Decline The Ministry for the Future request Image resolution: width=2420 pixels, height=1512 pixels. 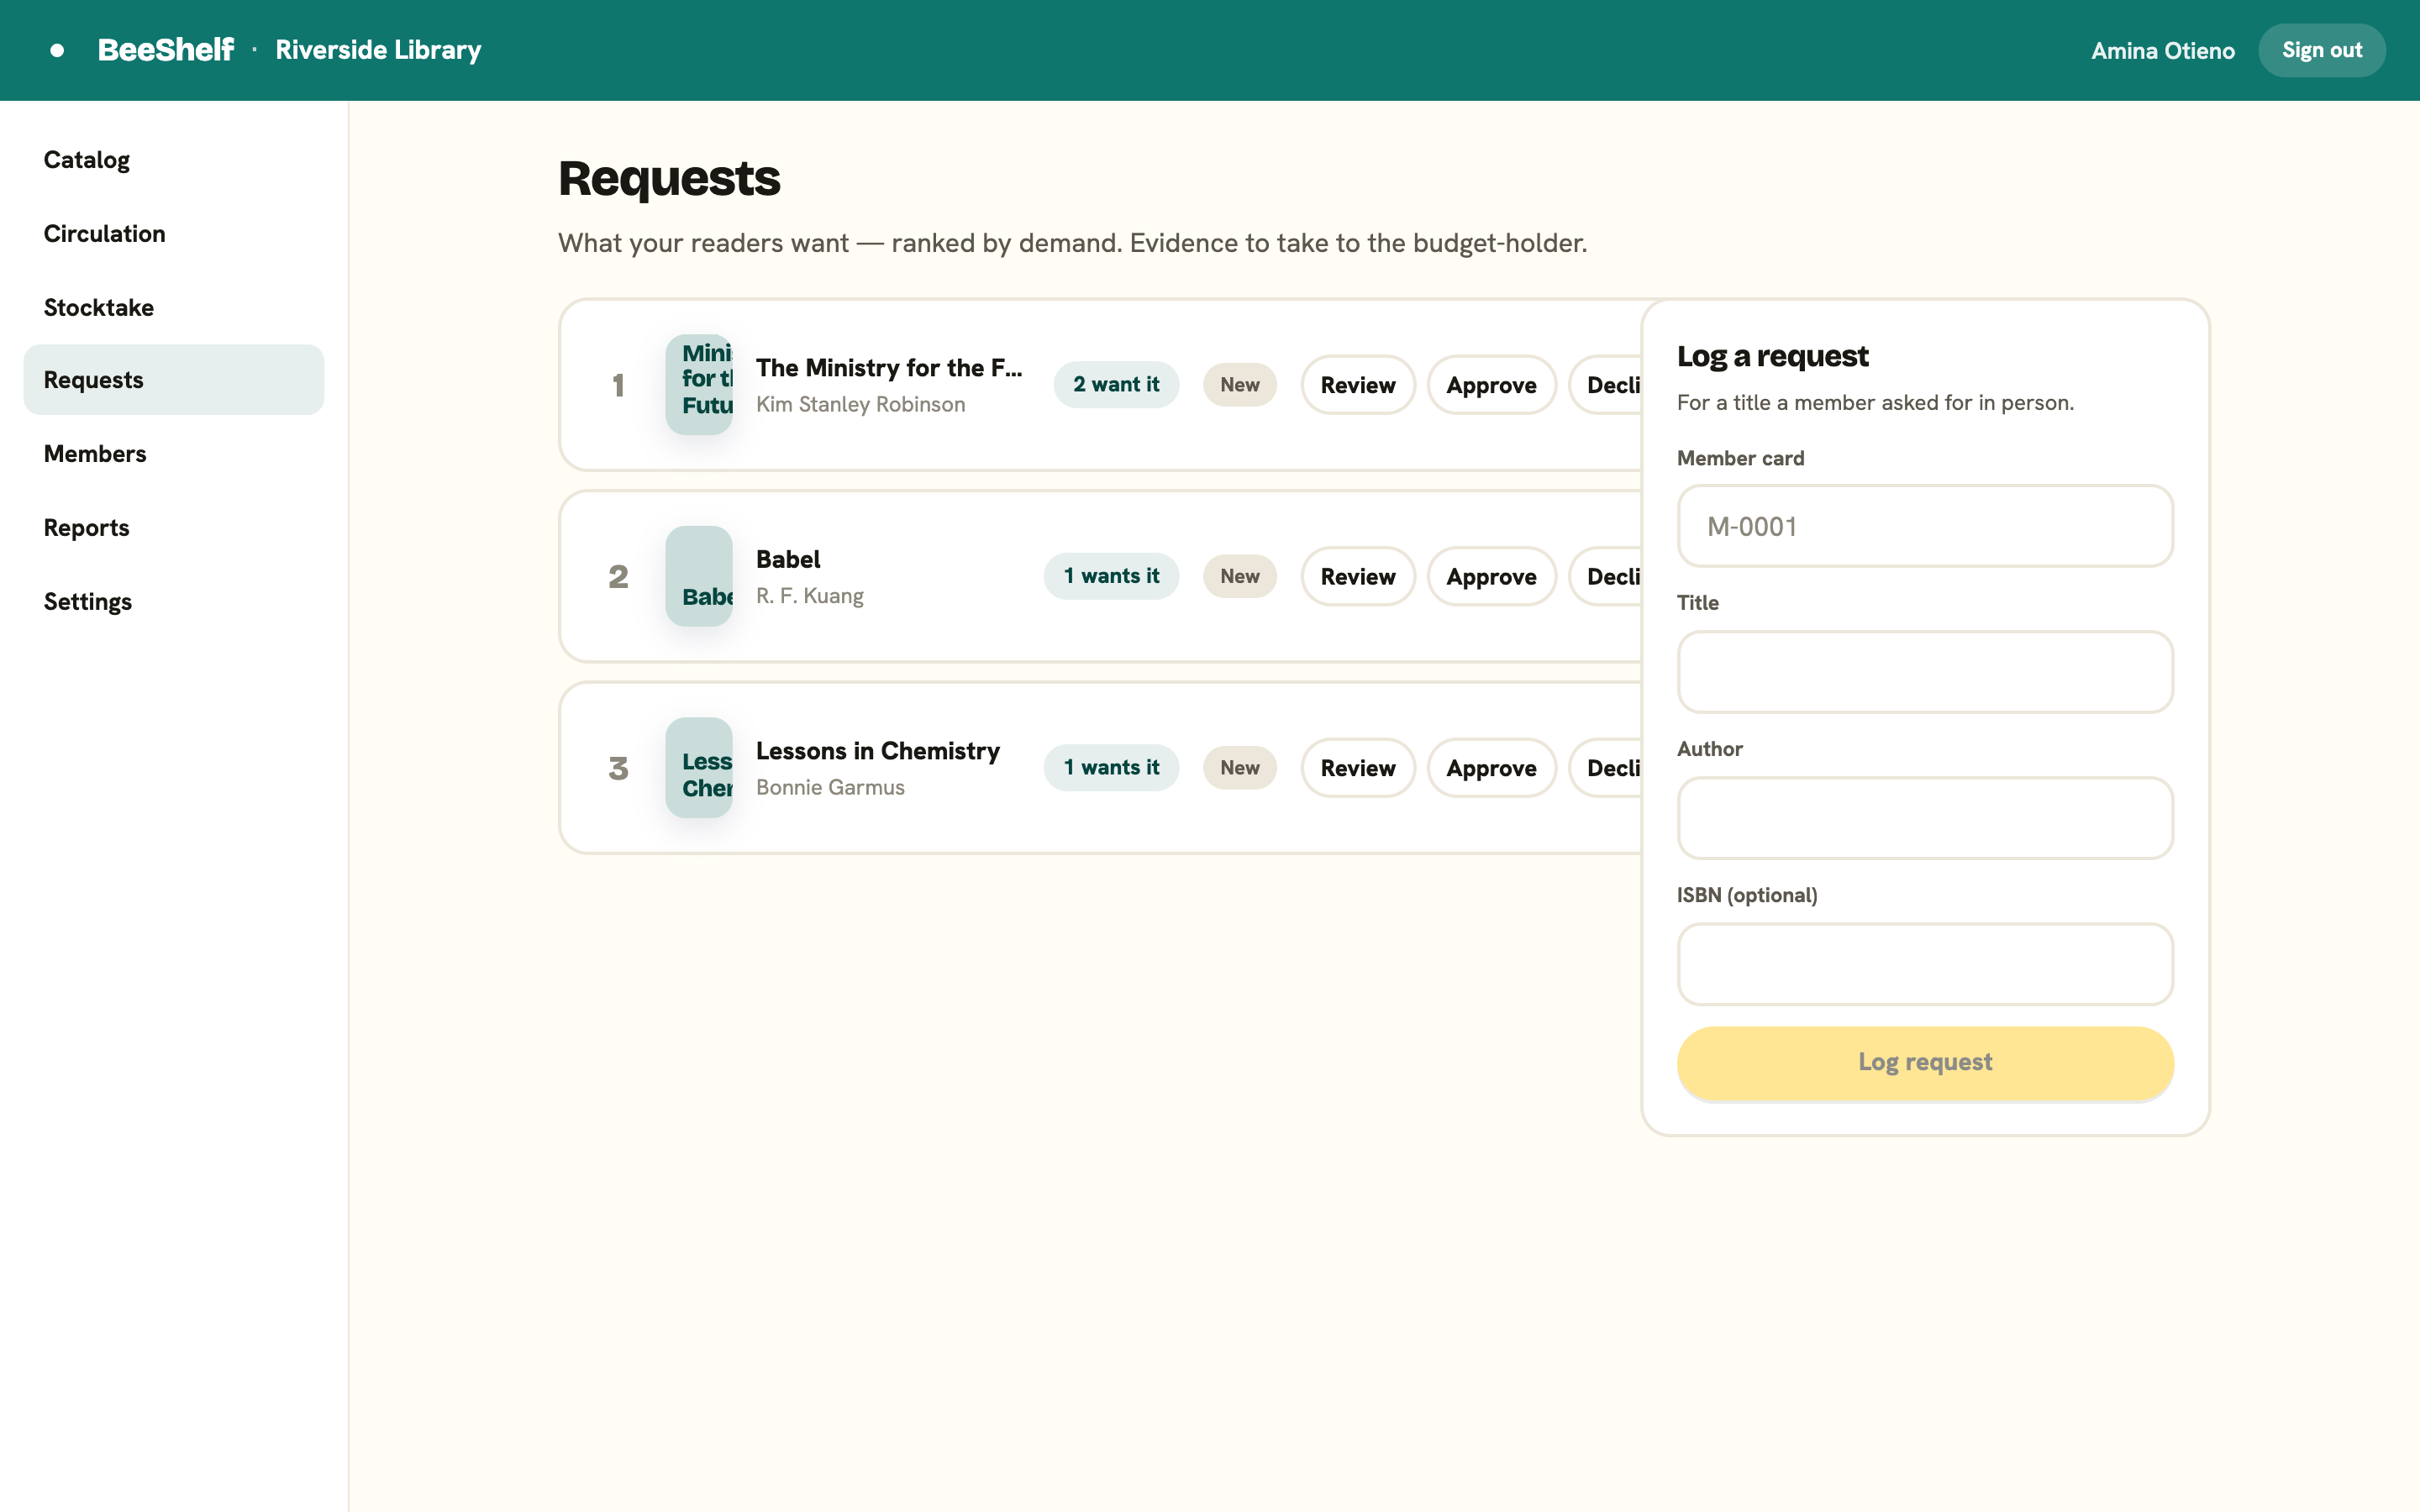click(x=1606, y=385)
